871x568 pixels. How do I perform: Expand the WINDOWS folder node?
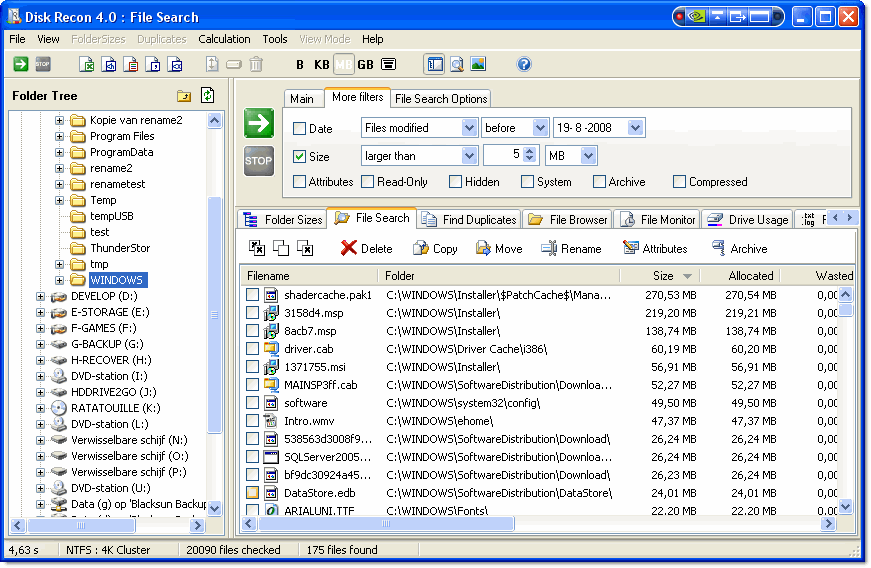[x=59, y=280]
